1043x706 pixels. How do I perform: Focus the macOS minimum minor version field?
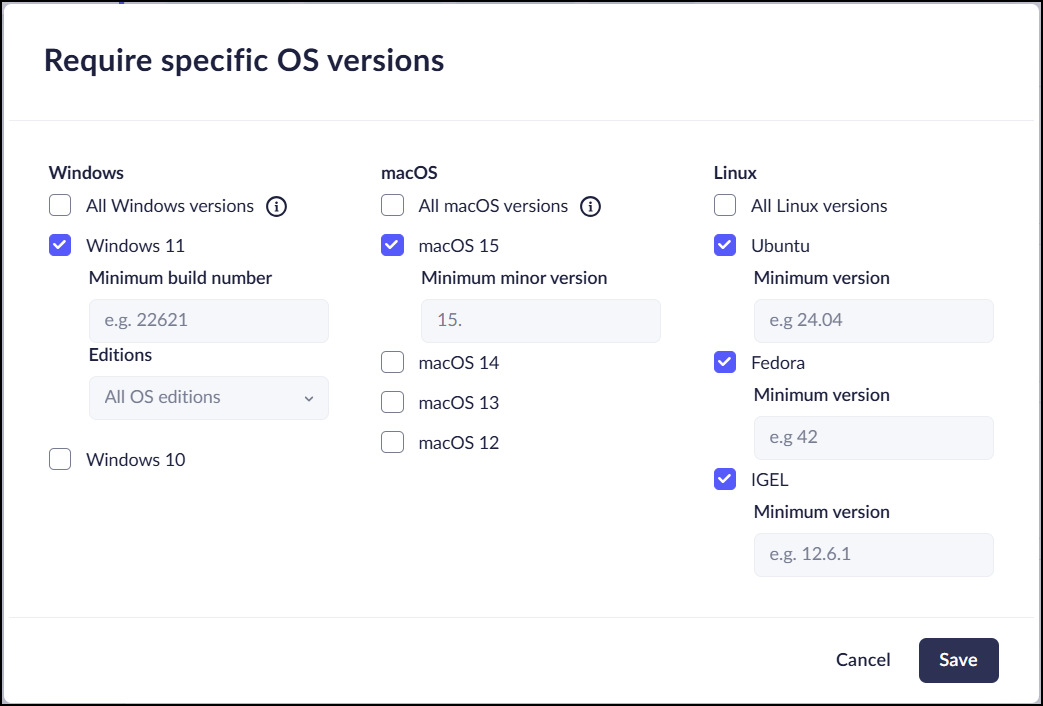pos(541,321)
